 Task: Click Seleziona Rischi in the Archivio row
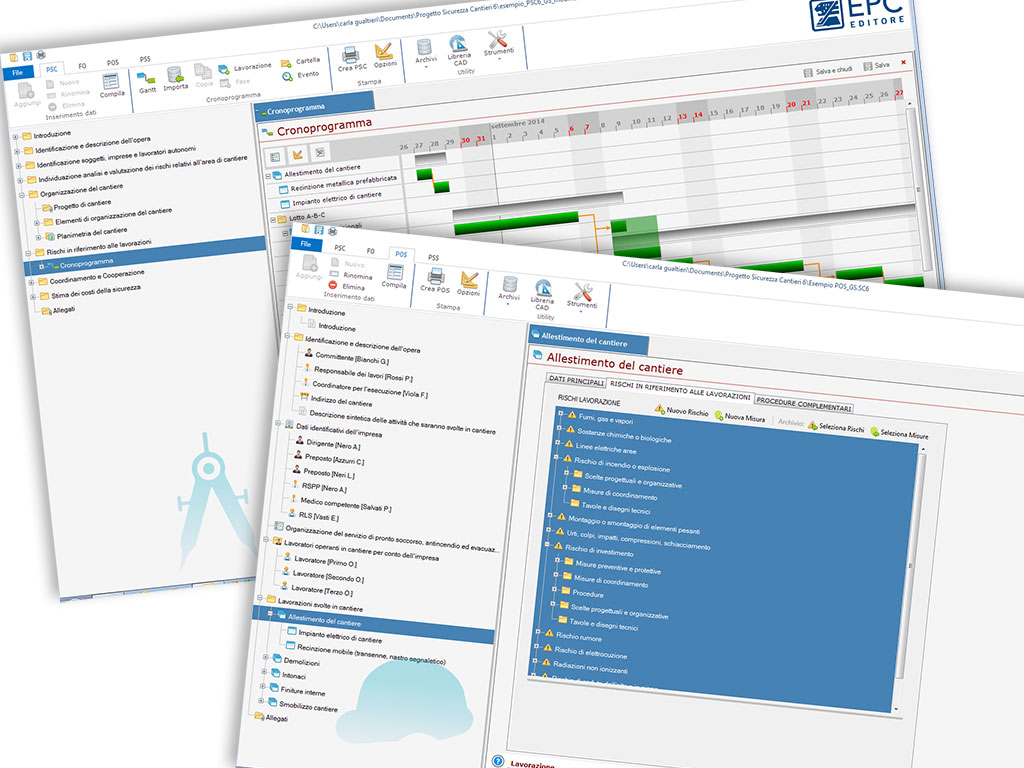tap(813, 425)
